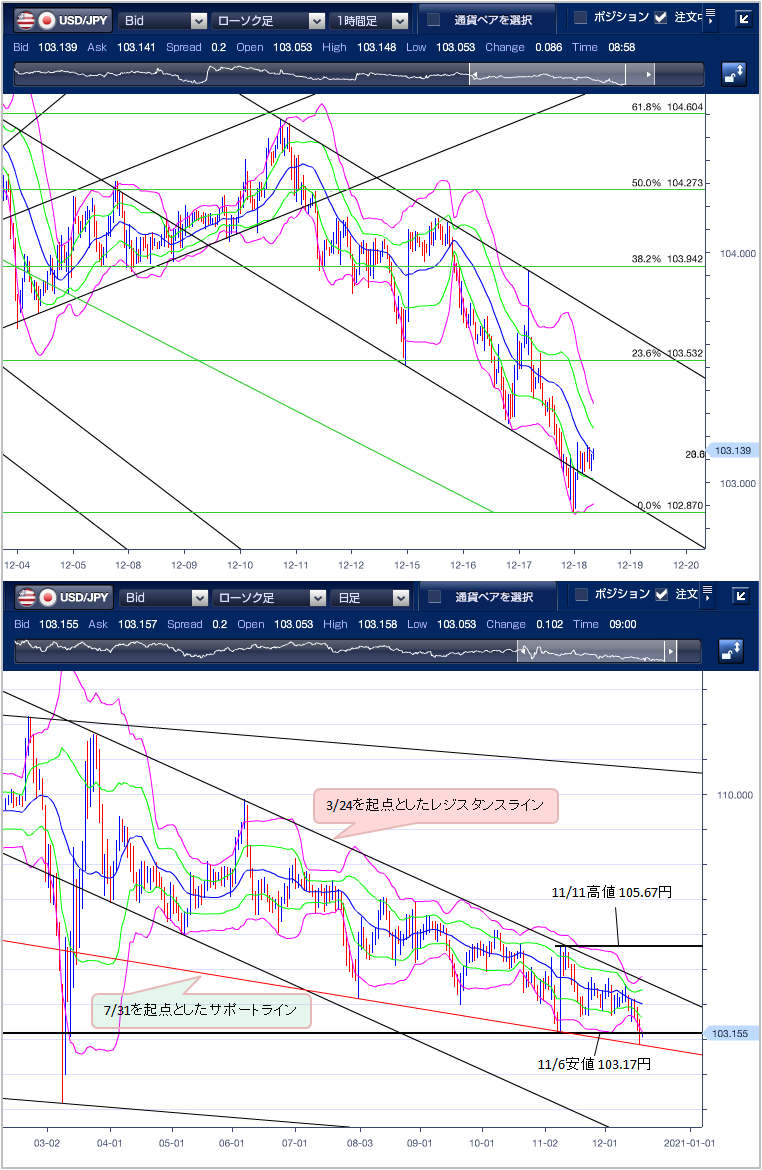Click the top chart's scale reset icon
Viewport: 762px width, 1170px height.
734,74
